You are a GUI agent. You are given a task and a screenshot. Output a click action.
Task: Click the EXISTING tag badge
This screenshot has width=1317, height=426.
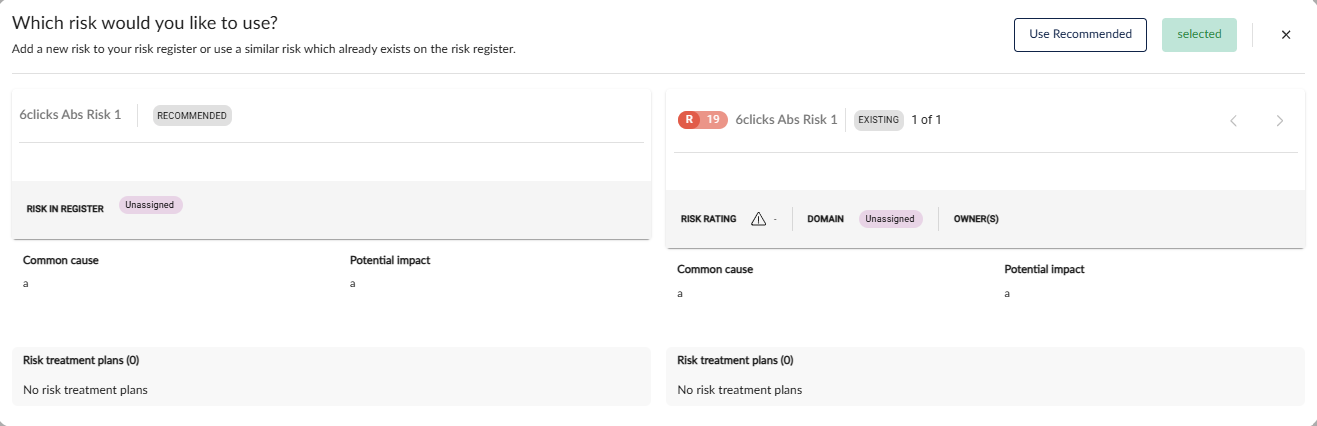tap(879, 120)
